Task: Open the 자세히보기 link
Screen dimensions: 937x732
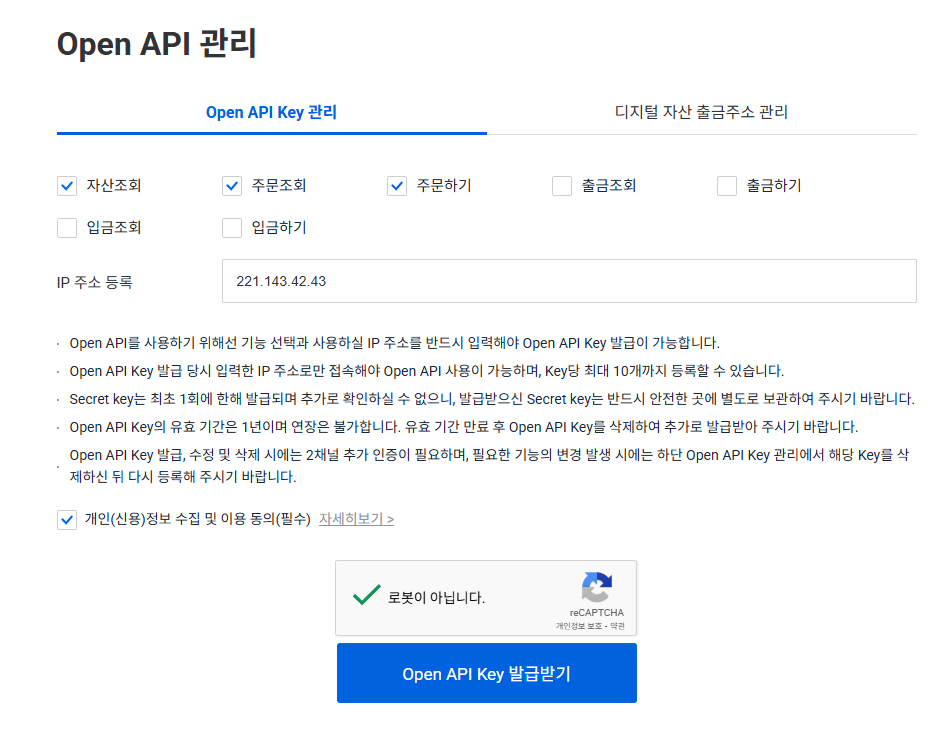Action: pyautogui.click(x=351, y=520)
